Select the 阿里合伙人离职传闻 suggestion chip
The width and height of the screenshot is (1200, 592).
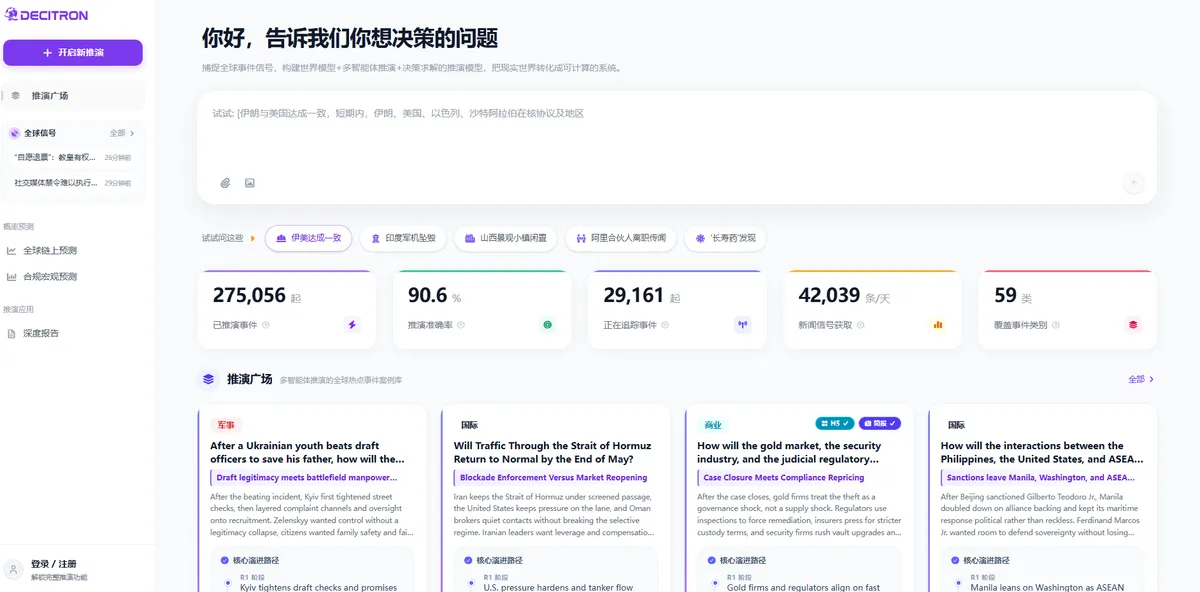coord(621,238)
